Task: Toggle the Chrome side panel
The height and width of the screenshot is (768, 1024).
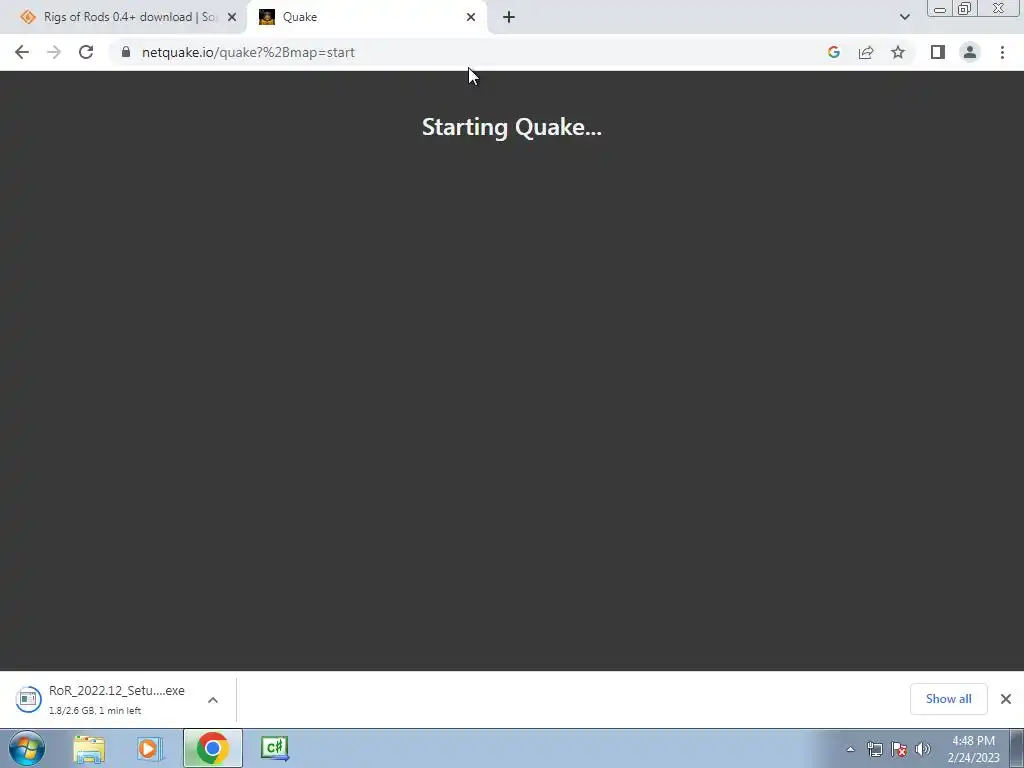Action: point(938,52)
